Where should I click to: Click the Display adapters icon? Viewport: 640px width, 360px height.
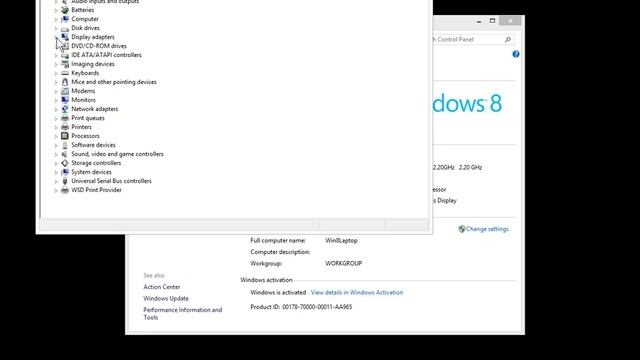pyautogui.click(x=64, y=37)
